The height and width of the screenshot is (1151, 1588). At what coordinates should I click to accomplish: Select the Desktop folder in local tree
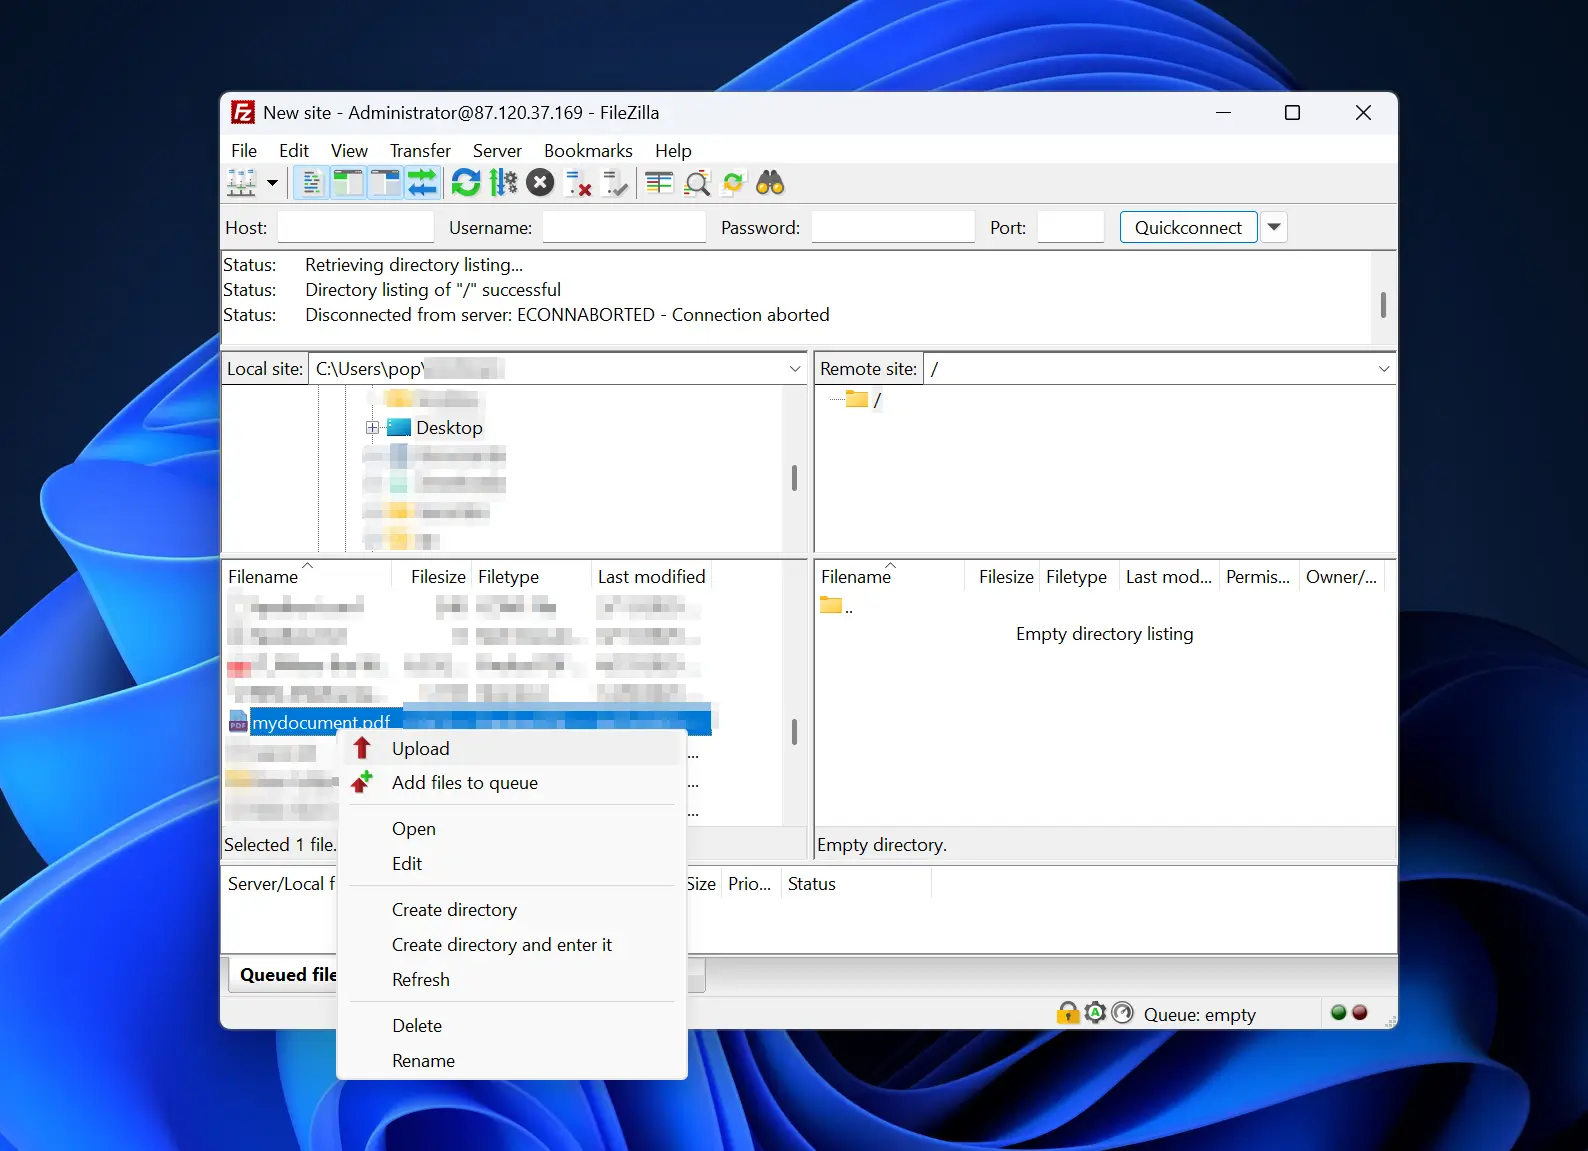click(449, 428)
